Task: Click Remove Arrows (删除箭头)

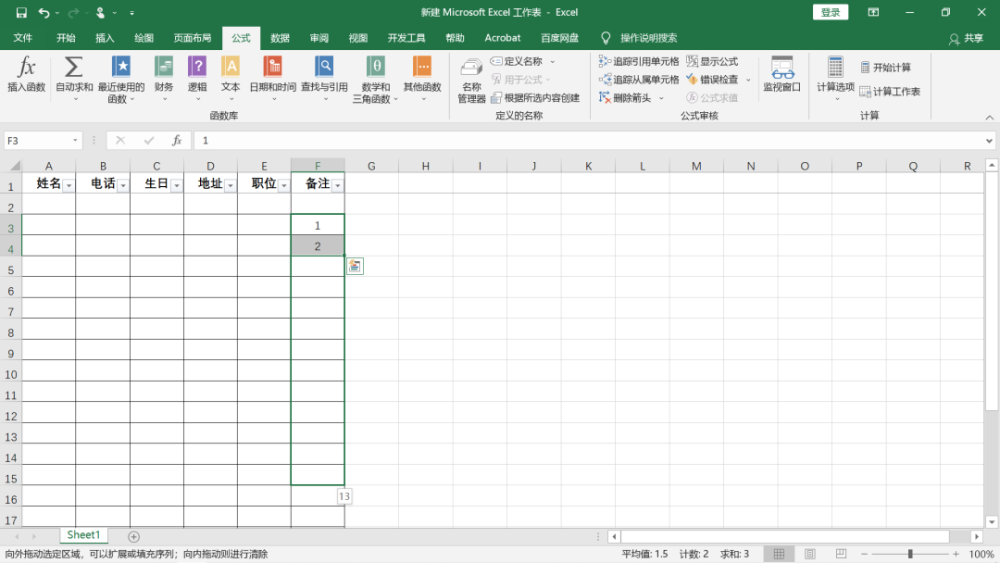Action: (625, 98)
